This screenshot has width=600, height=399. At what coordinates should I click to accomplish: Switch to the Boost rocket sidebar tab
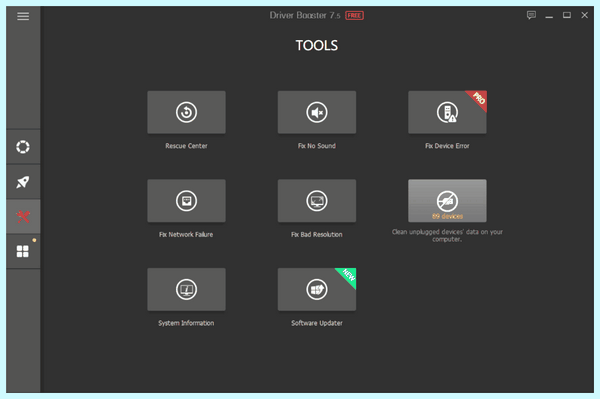[23, 182]
